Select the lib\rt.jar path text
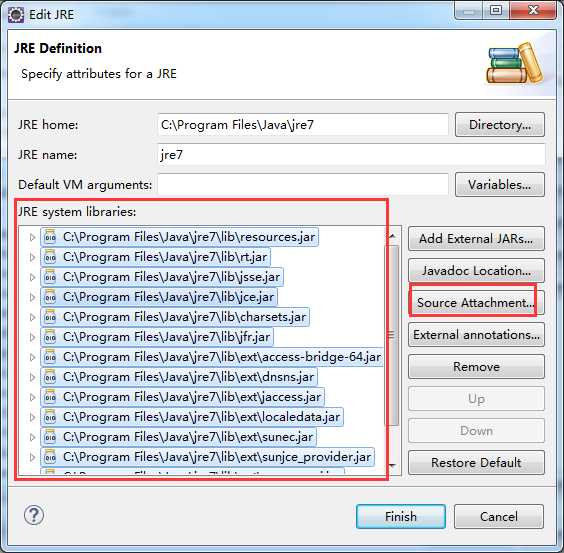 pyautogui.click(x=165, y=257)
